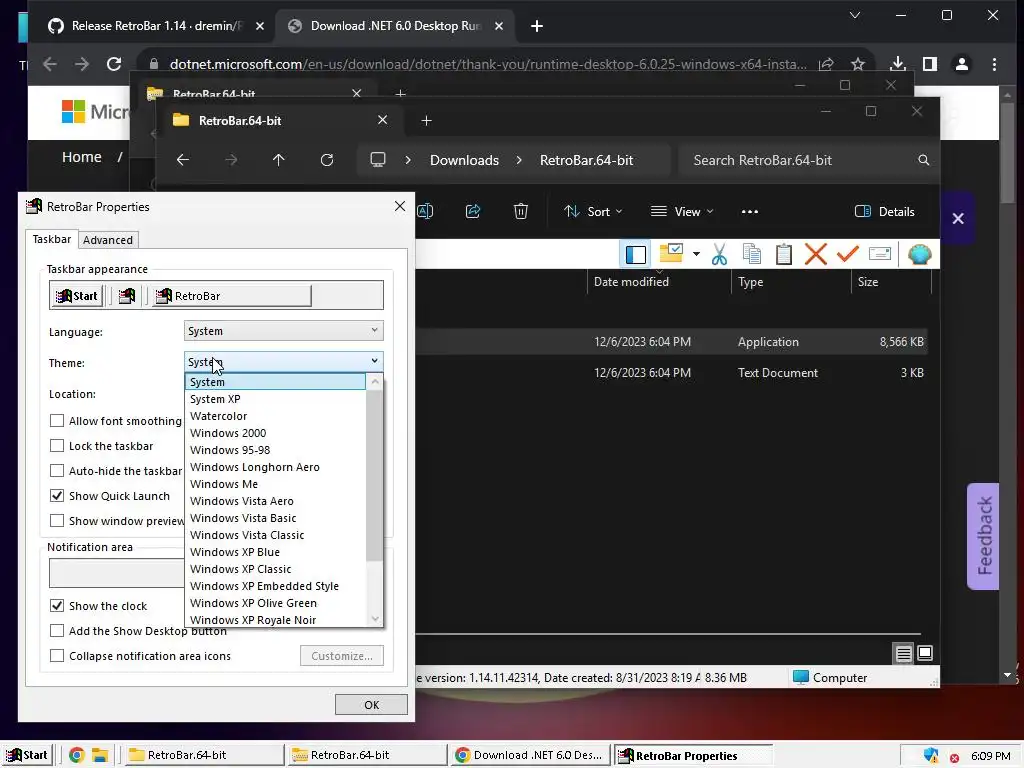The image size is (1024, 768).
Task: Open the See more ellipsis menu
Action: point(750,212)
